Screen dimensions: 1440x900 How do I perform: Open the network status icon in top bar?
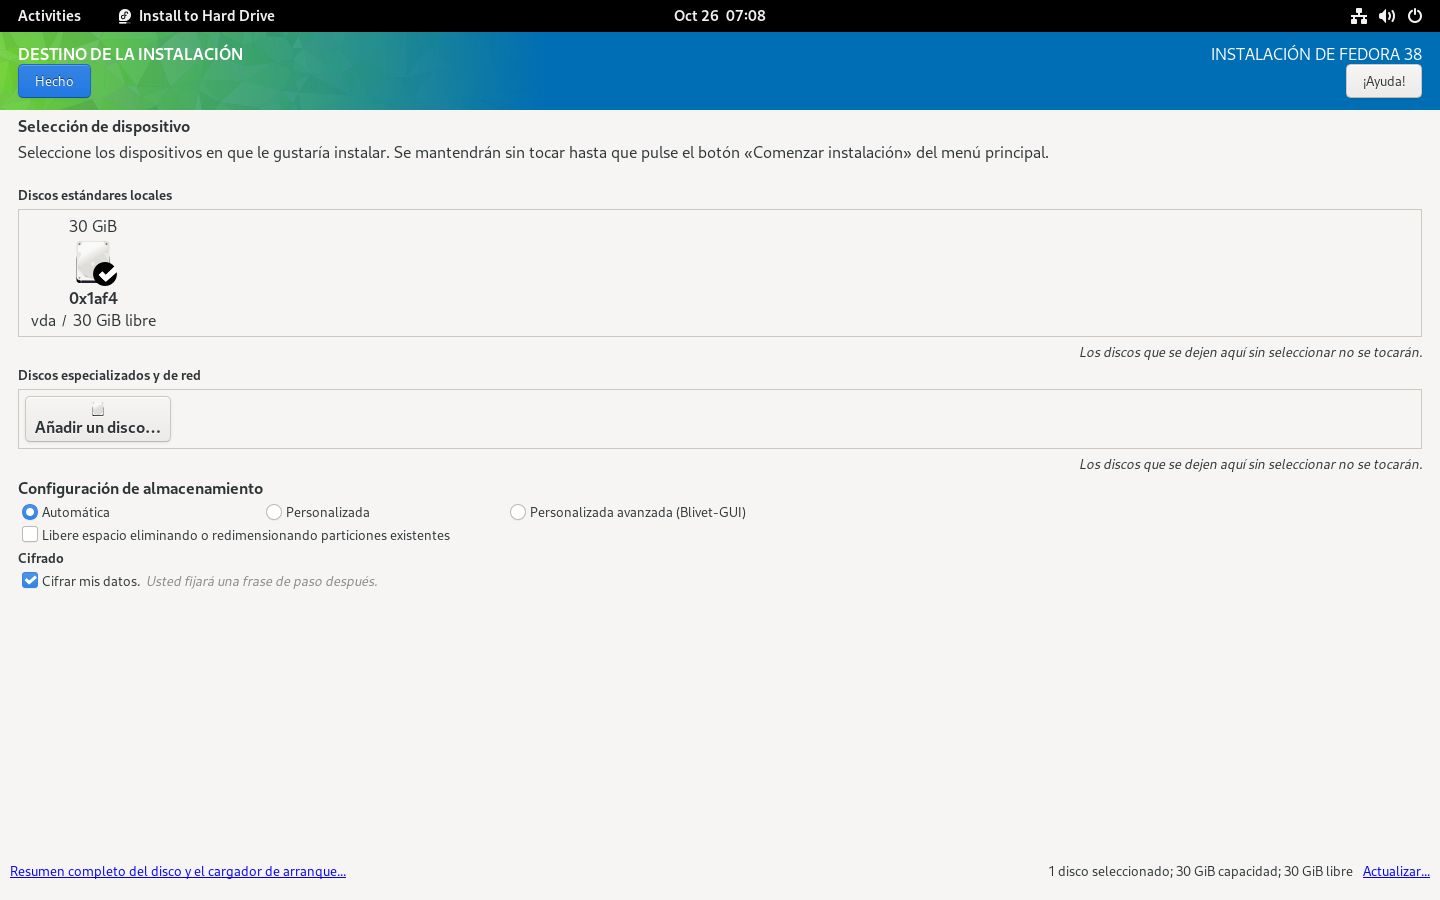1358,16
